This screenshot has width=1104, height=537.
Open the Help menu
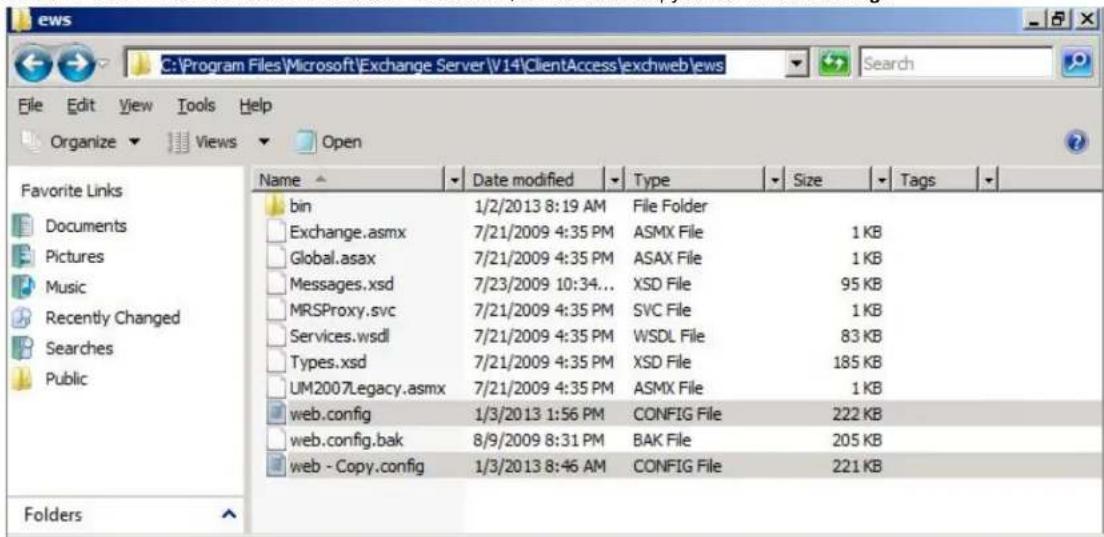click(x=256, y=106)
